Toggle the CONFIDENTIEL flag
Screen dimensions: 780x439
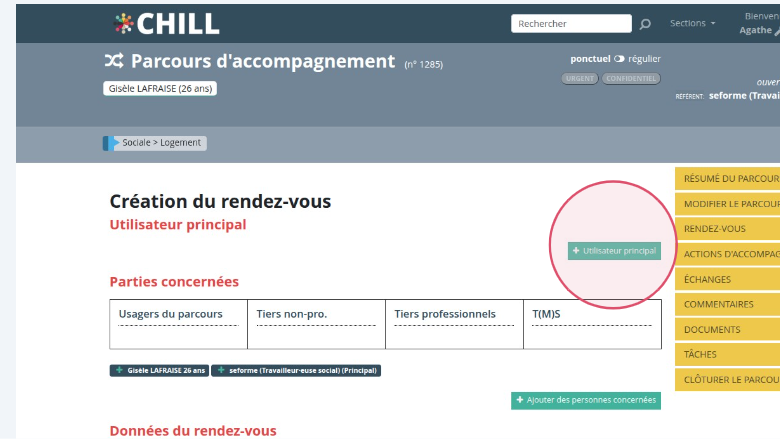pos(631,78)
